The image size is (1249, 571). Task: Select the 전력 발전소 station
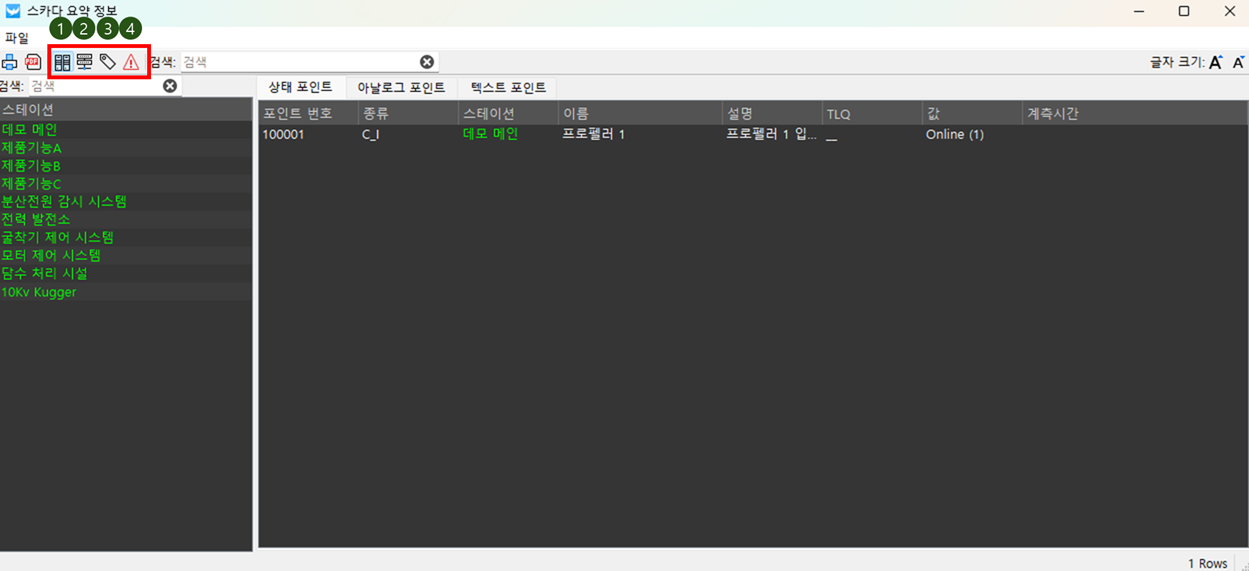(36, 219)
